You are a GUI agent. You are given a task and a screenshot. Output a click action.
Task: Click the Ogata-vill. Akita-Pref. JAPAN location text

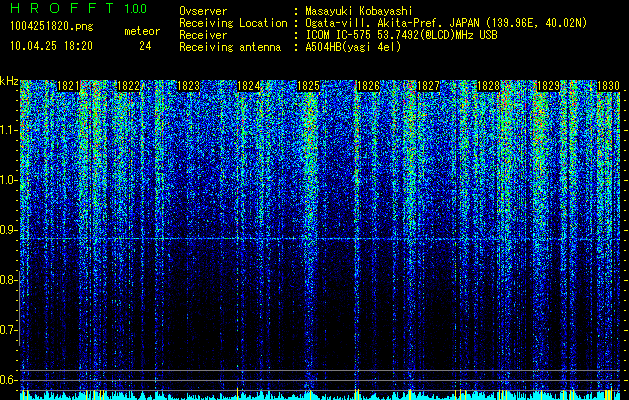pyautogui.click(x=446, y=23)
